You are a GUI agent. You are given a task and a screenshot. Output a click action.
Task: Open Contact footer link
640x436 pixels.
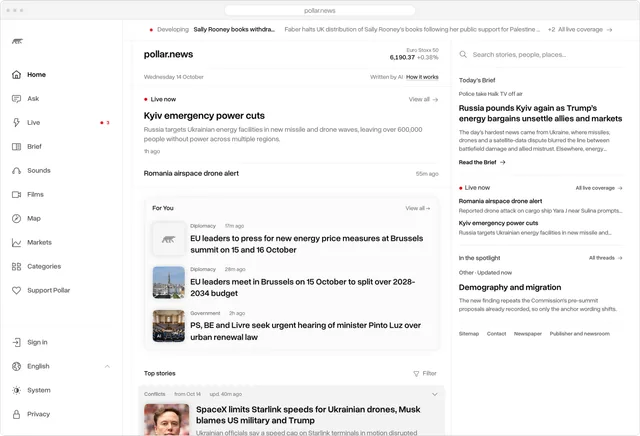click(x=496, y=334)
